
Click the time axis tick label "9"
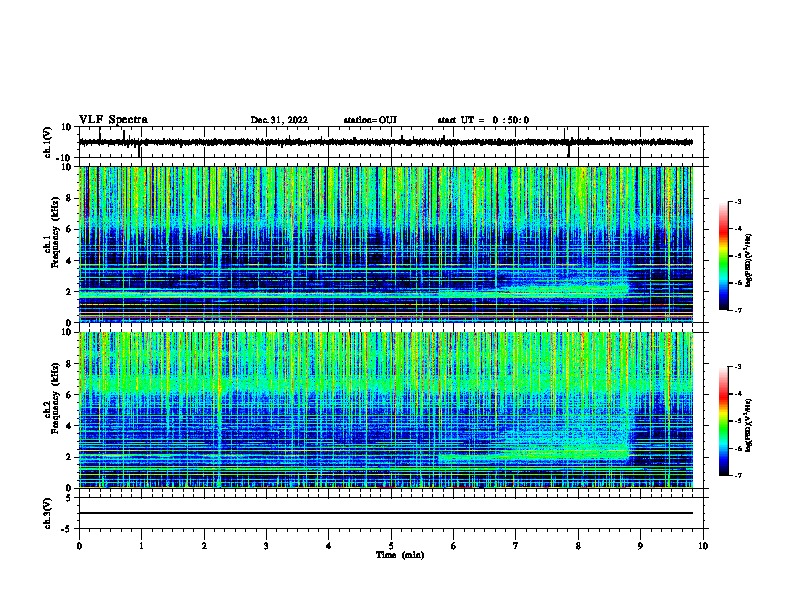tap(640, 546)
